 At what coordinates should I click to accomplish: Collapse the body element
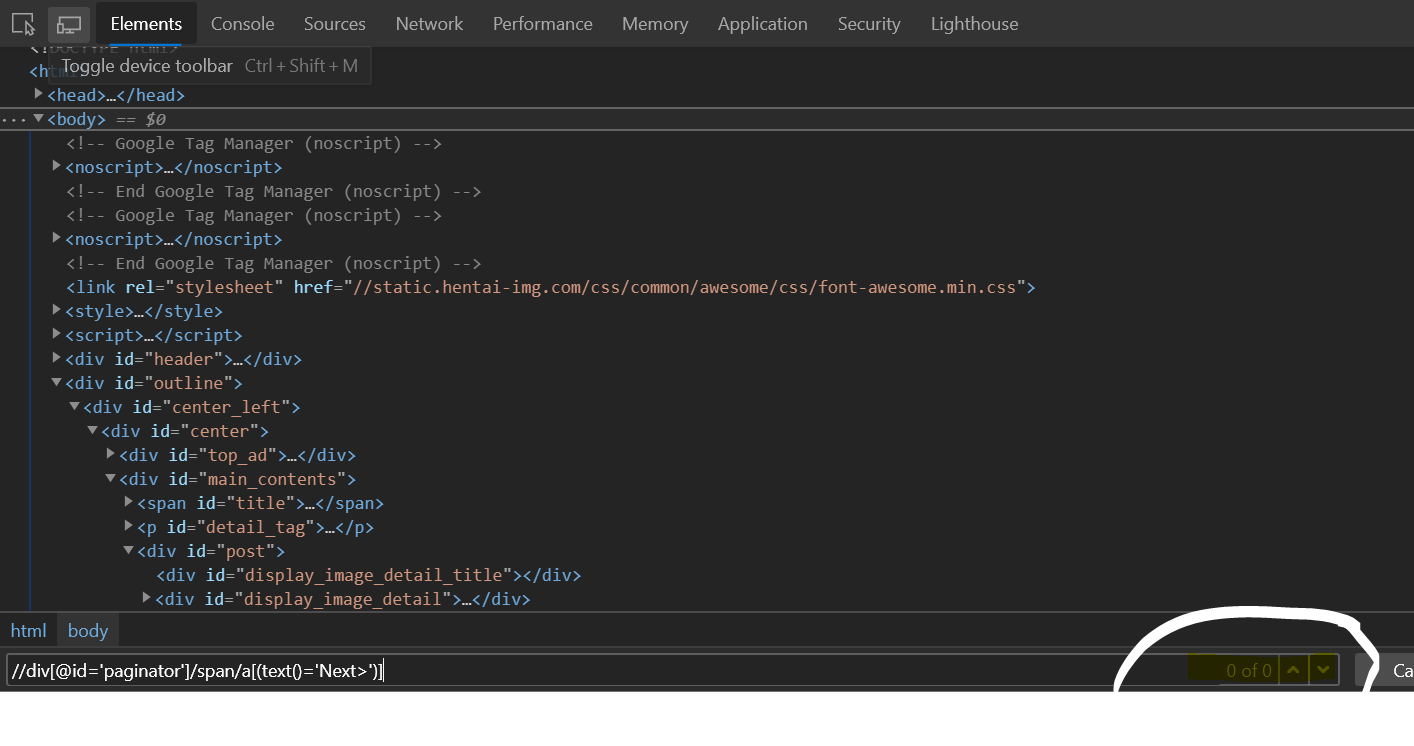coord(38,118)
